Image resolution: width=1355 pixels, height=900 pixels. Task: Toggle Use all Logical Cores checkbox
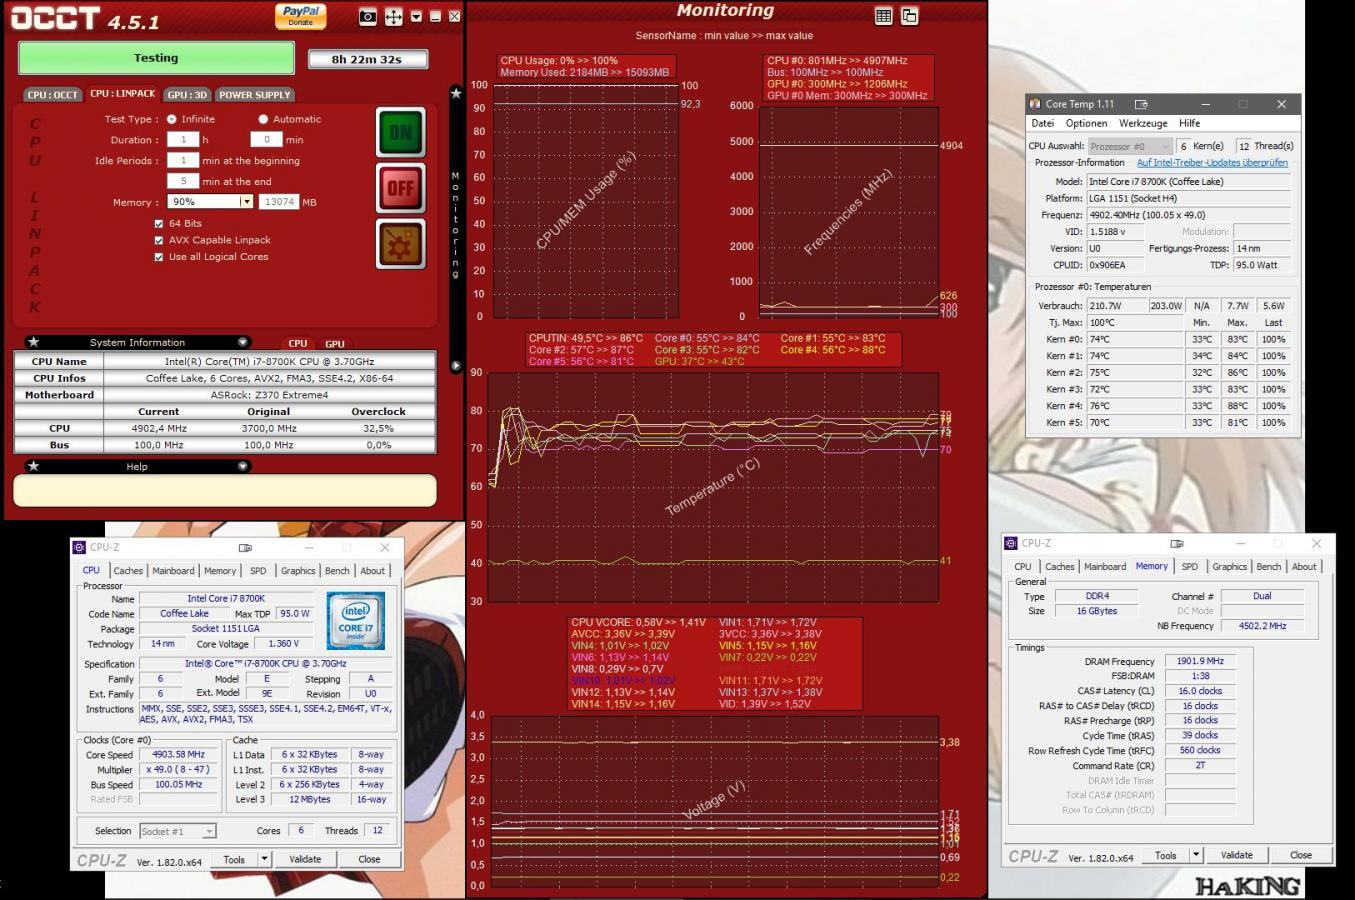tap(159, 257)
